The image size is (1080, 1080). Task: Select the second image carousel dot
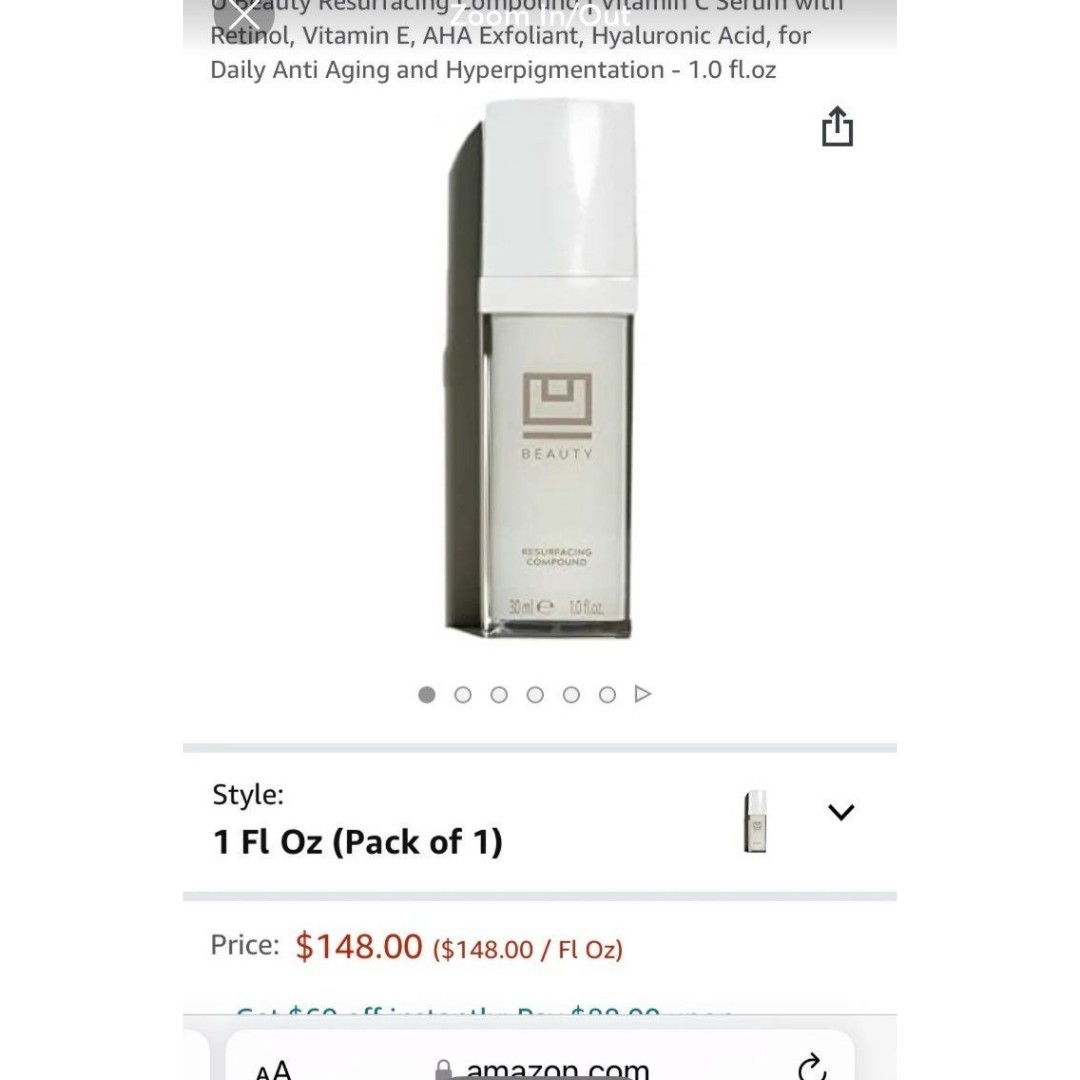tap(463, 694)
